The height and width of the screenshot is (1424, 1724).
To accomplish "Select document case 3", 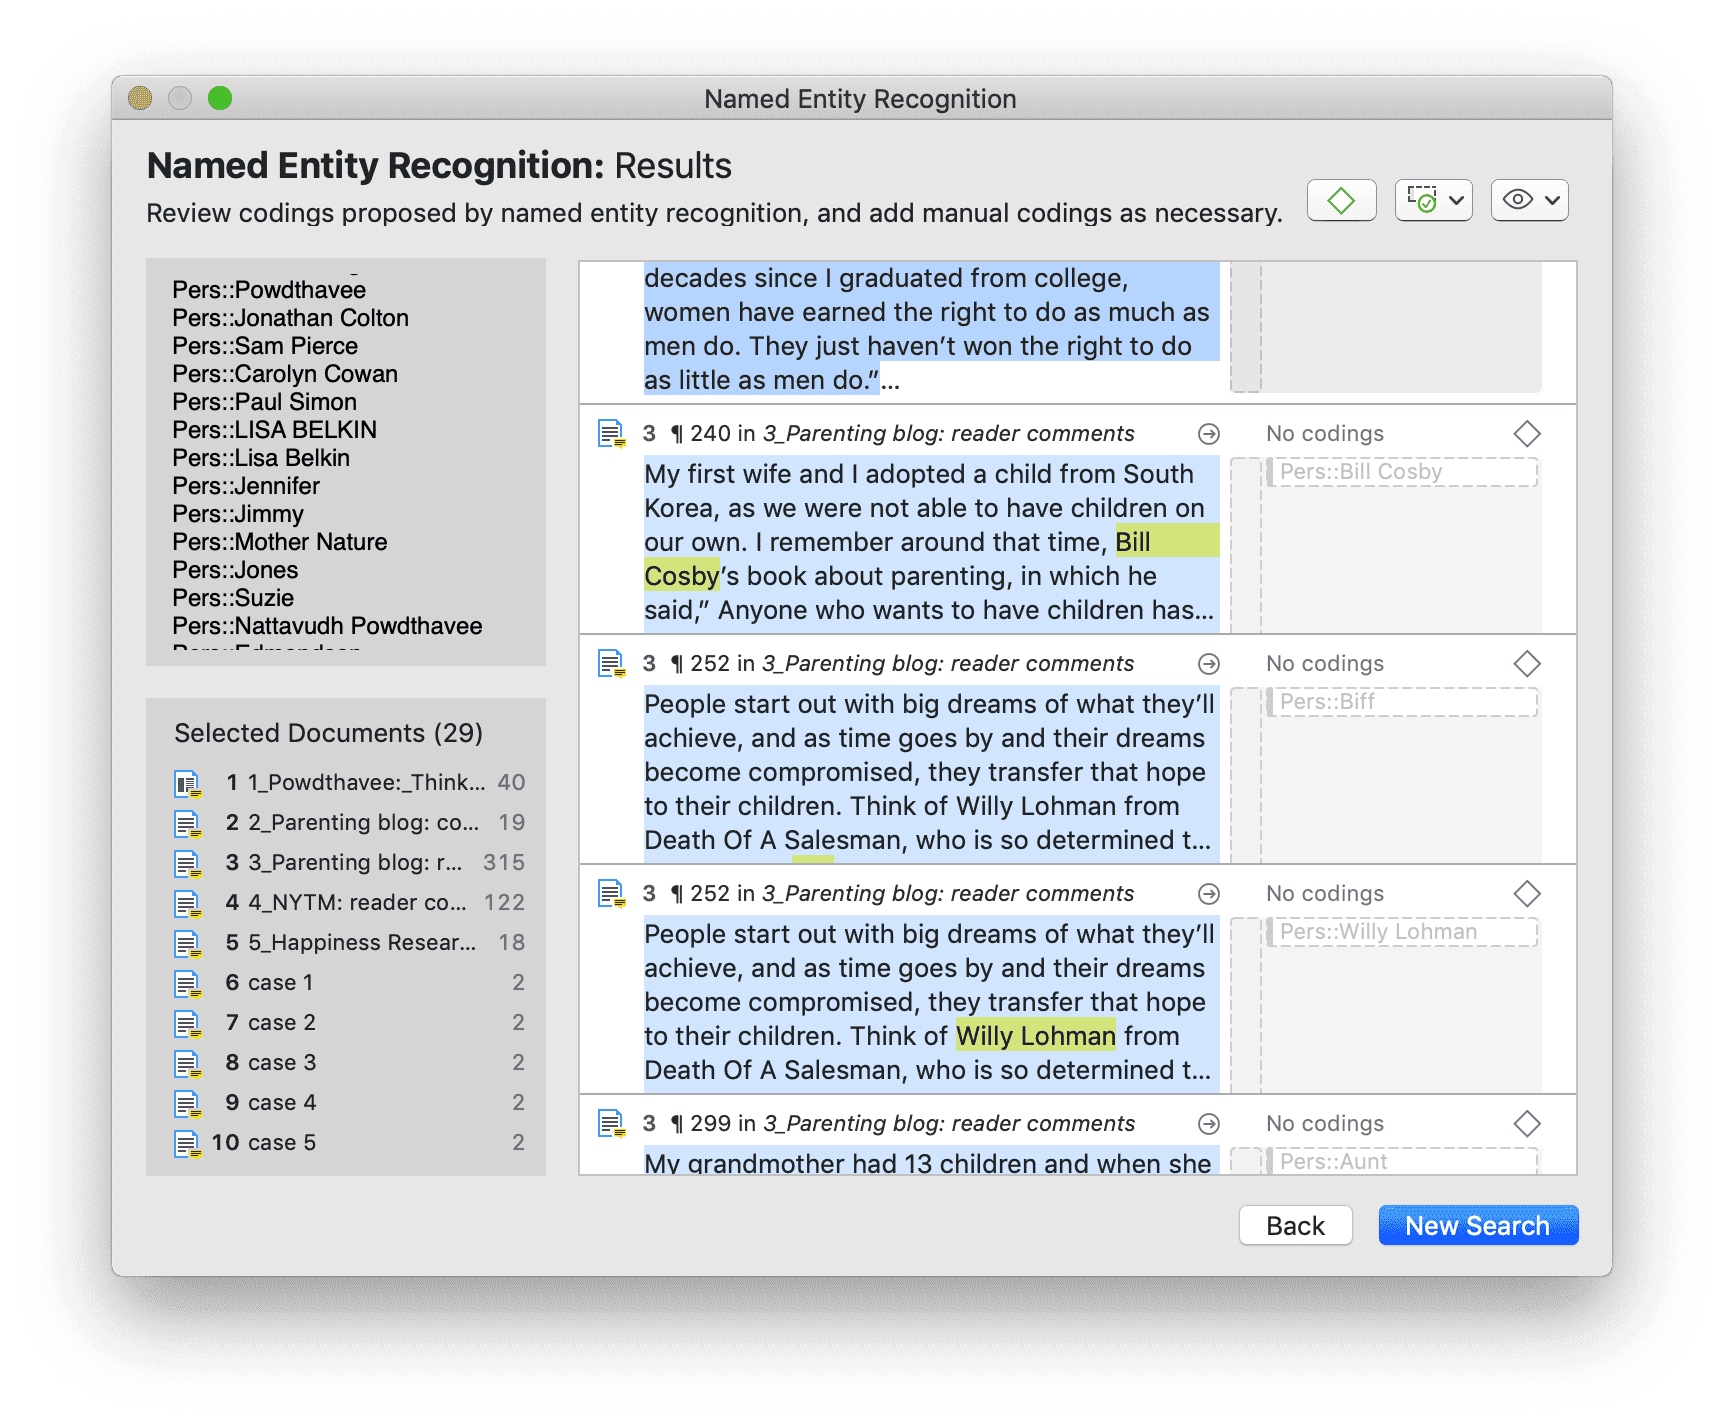I will click(349, 1063).
